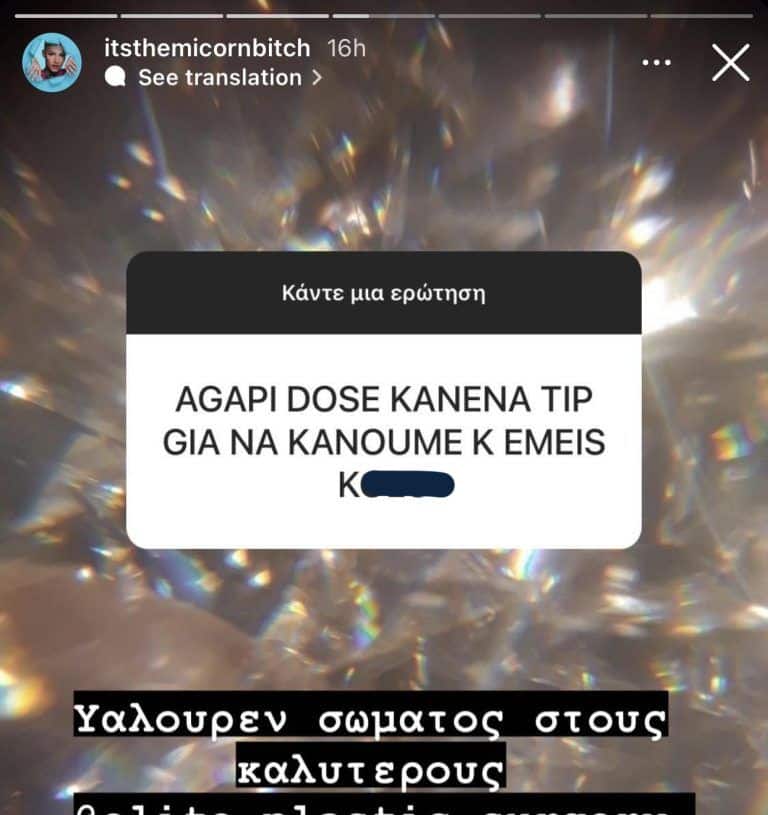The image size is (768, 815).
Task: Click the 16h story timestamp
Action: point(347,48)
